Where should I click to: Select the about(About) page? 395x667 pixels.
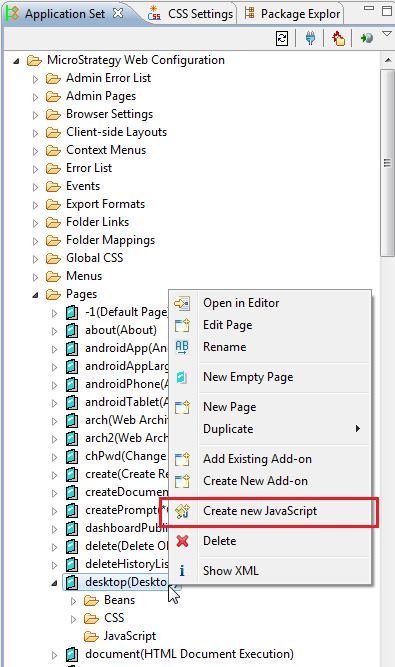pyautogui.click(x=121, y=330)
